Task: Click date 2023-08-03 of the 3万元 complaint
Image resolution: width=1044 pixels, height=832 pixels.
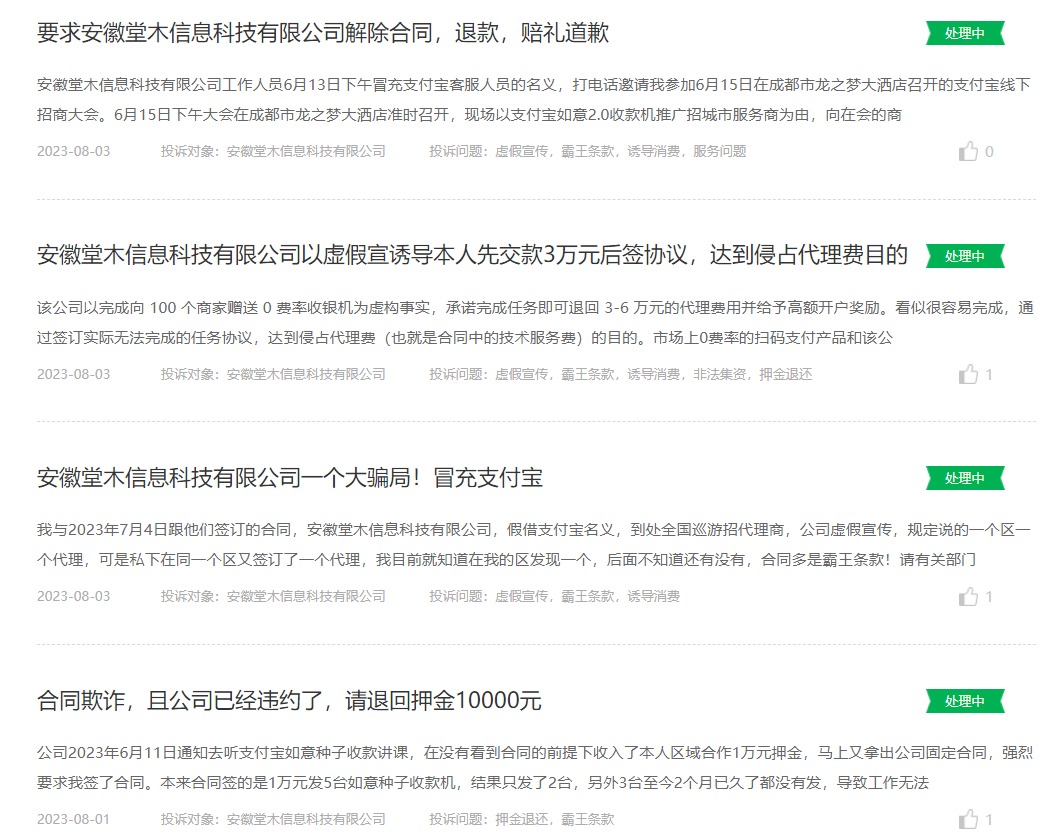Action: click(73, 375)
